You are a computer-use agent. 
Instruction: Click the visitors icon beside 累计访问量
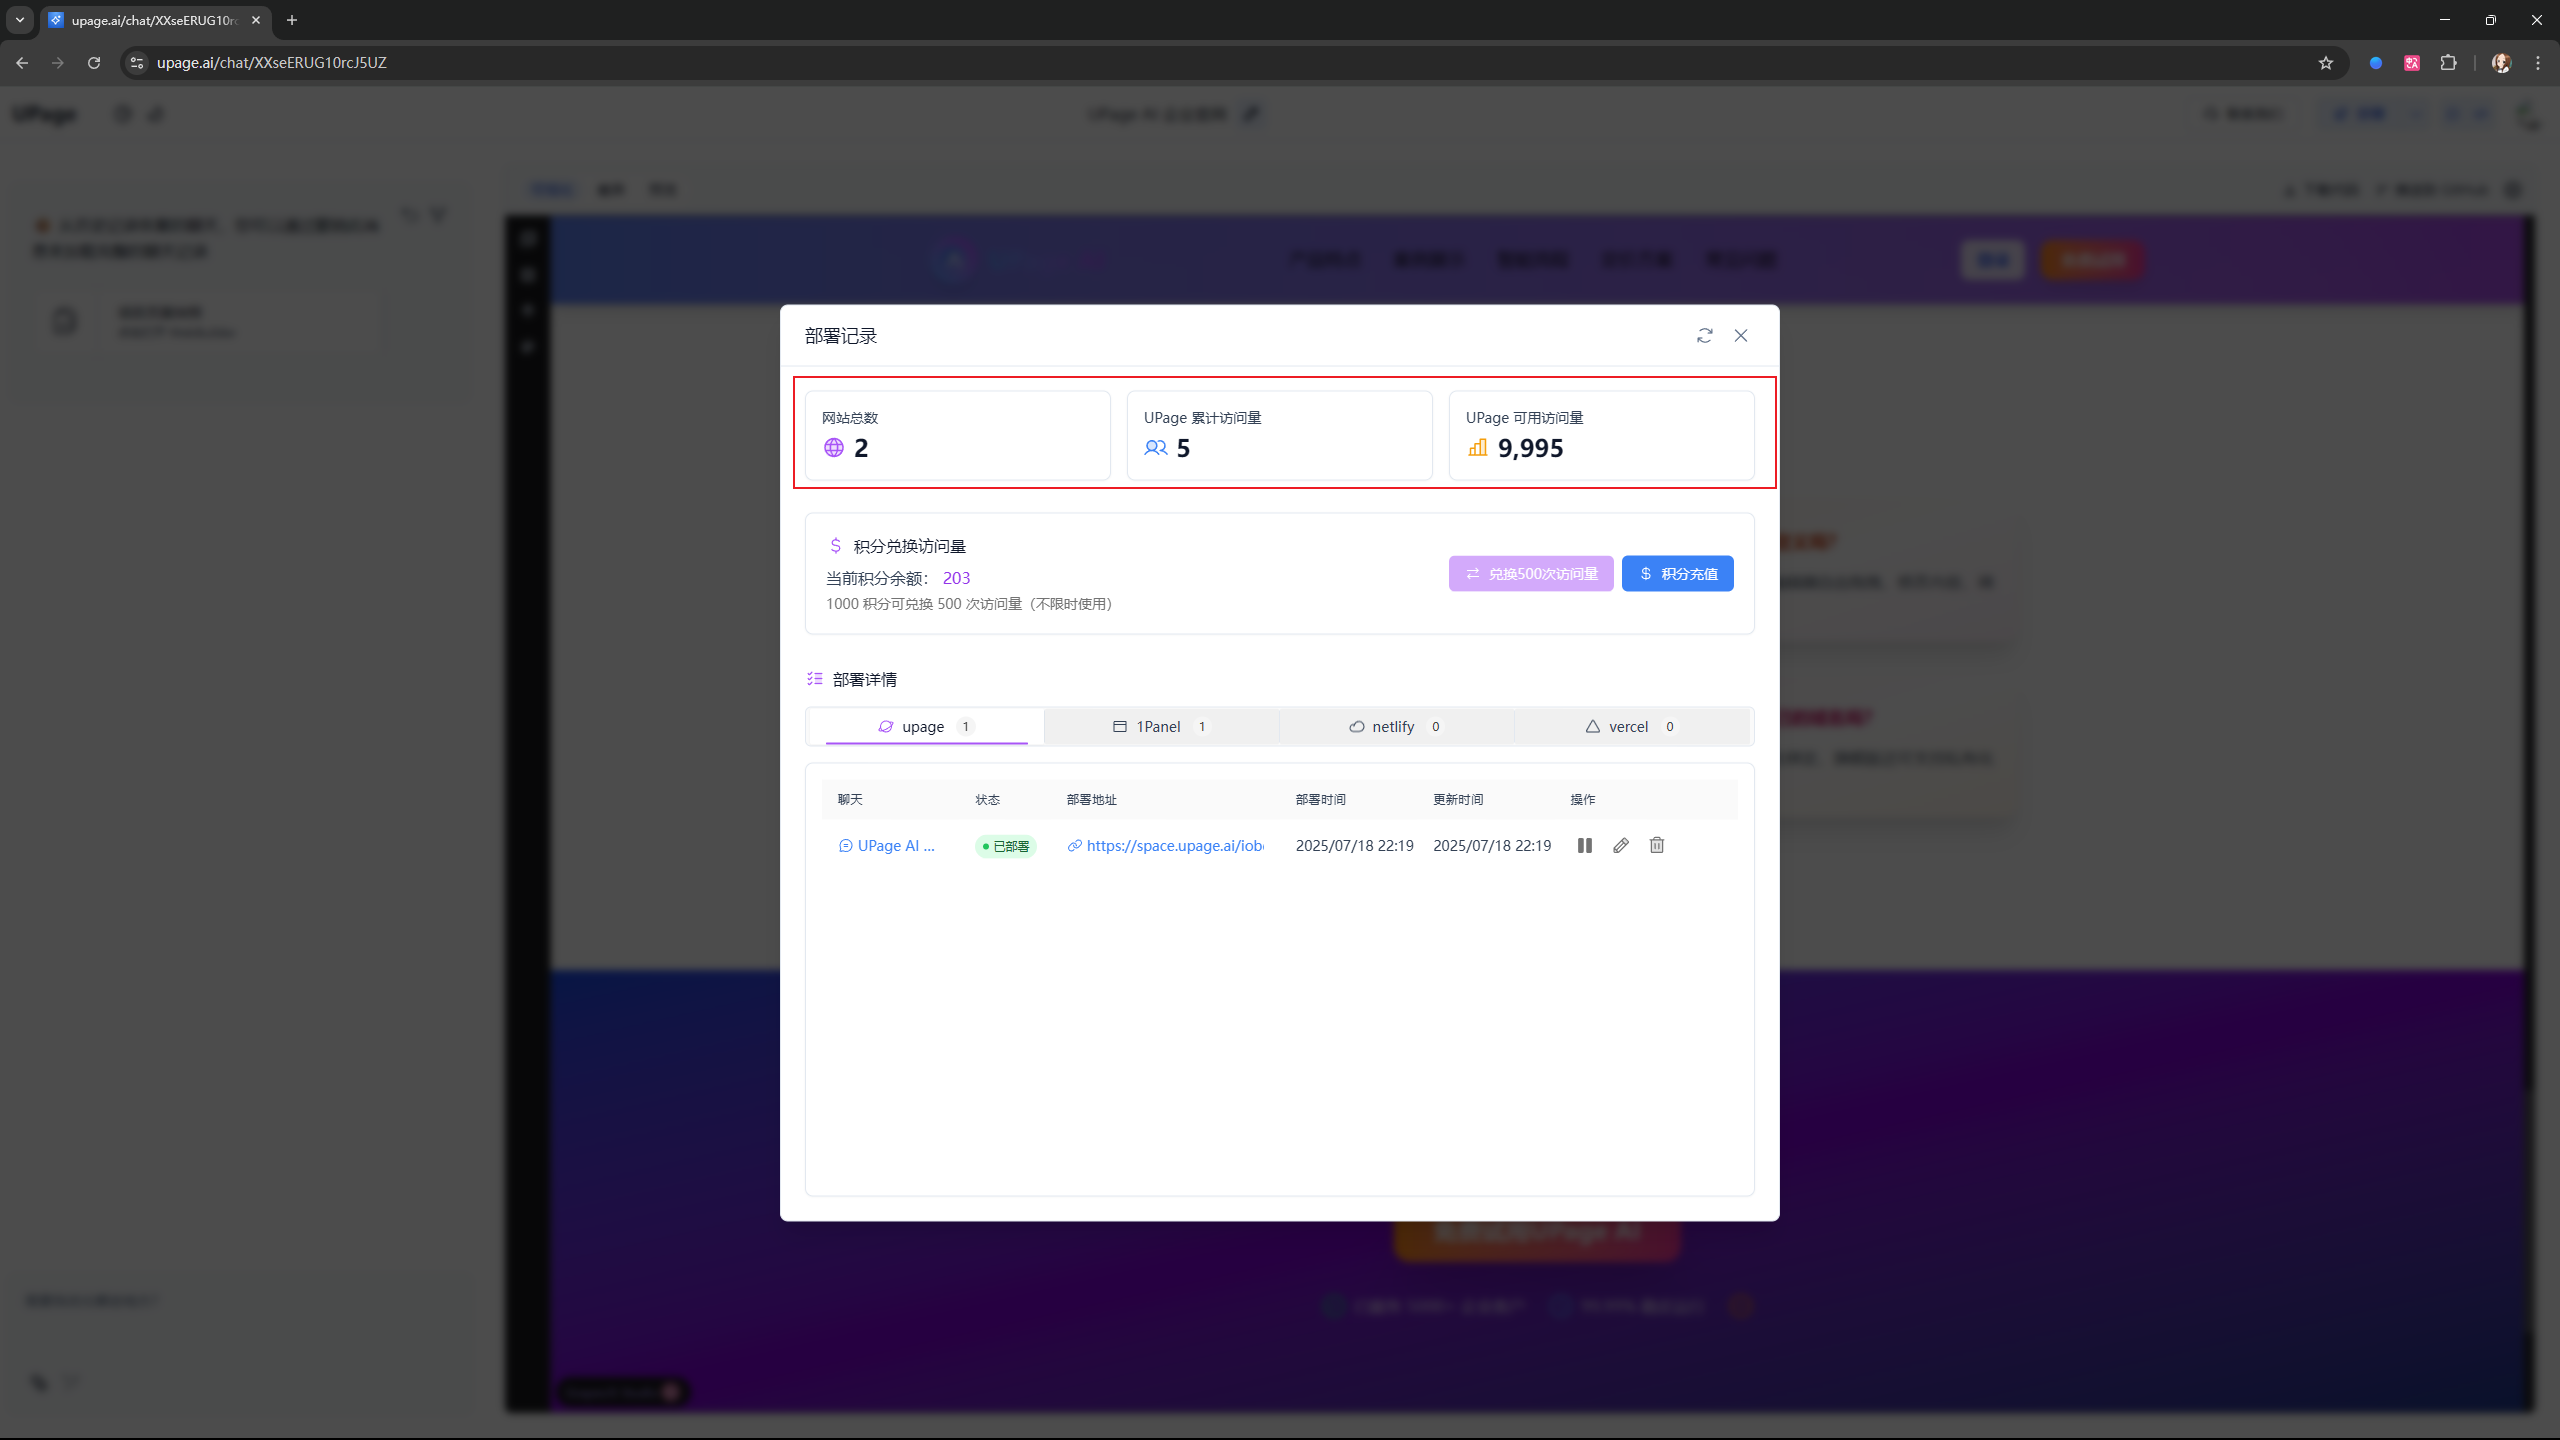1156,448
